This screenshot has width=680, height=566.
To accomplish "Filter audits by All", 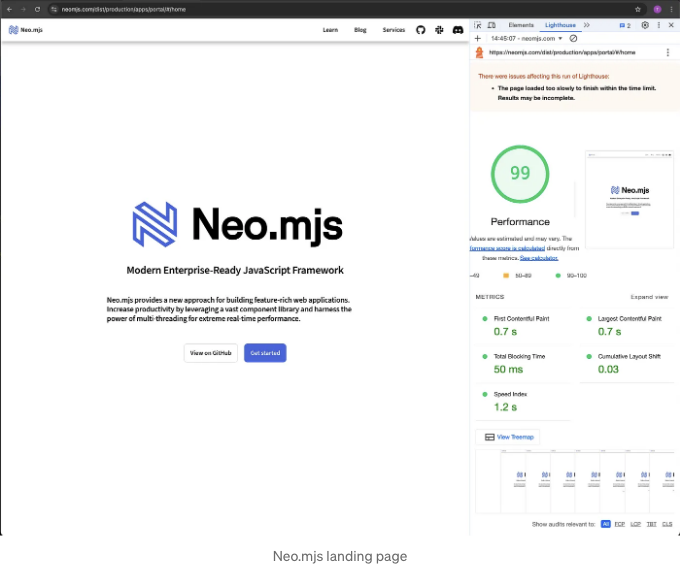I will click(x=606, y=524).
